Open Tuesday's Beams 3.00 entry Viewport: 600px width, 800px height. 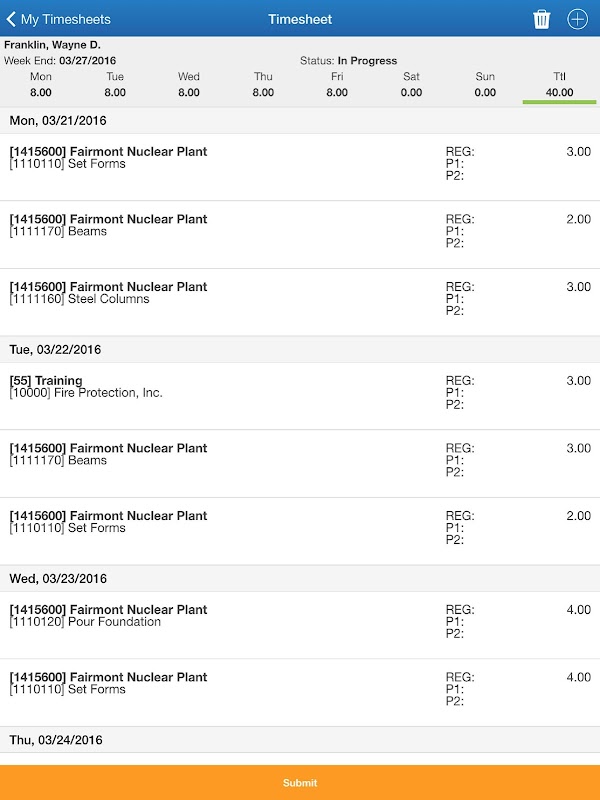pyautogui.click(x=300, y=461)
